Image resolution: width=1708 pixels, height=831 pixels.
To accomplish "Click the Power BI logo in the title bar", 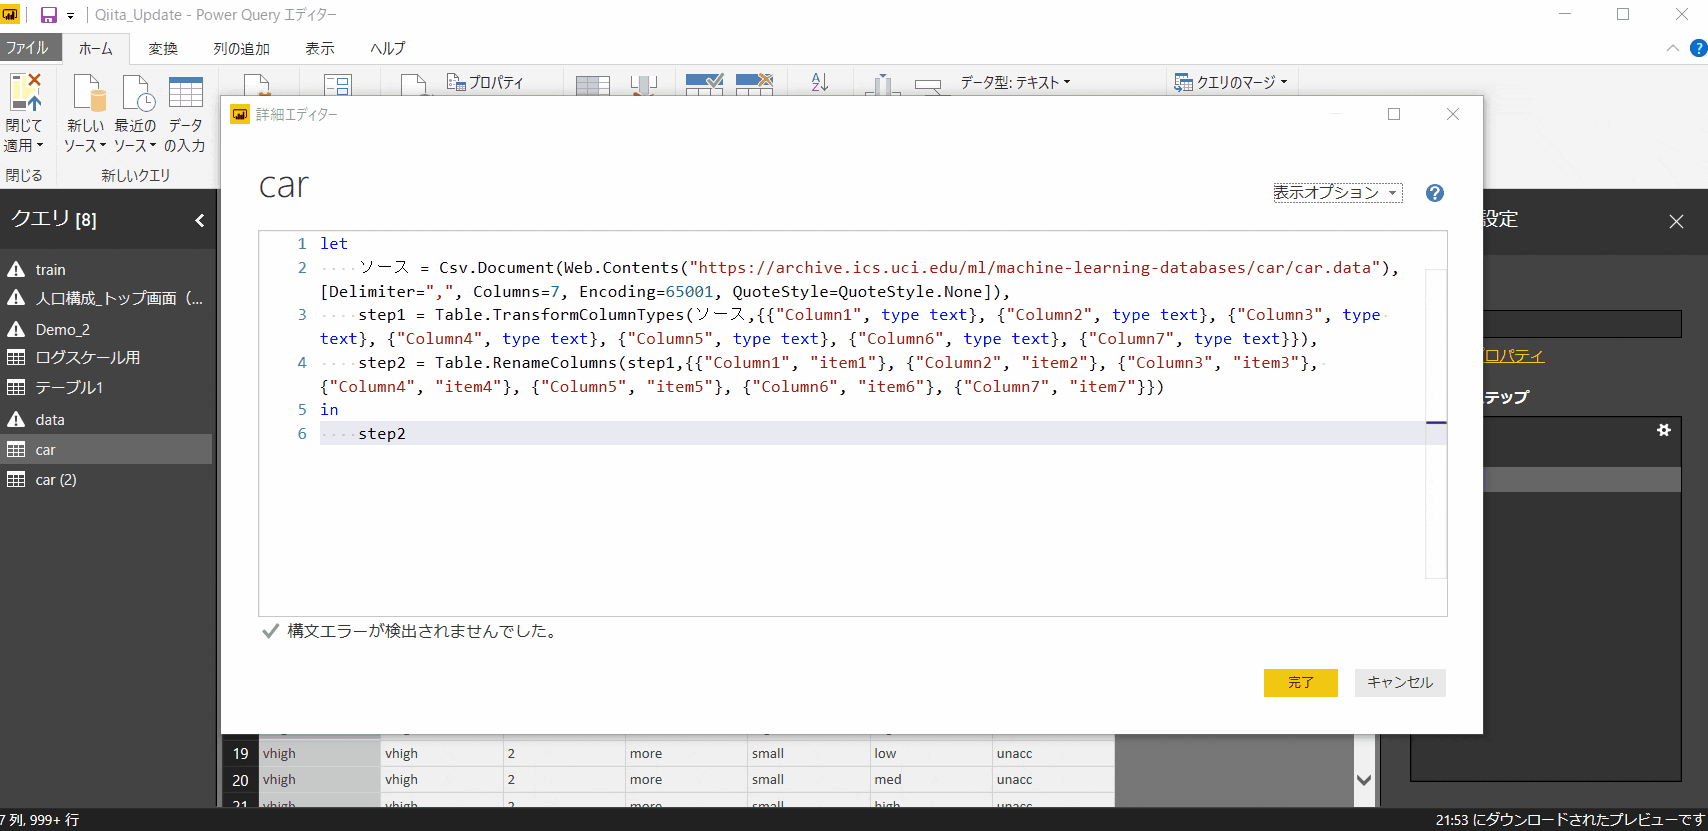I will point(10,14).
